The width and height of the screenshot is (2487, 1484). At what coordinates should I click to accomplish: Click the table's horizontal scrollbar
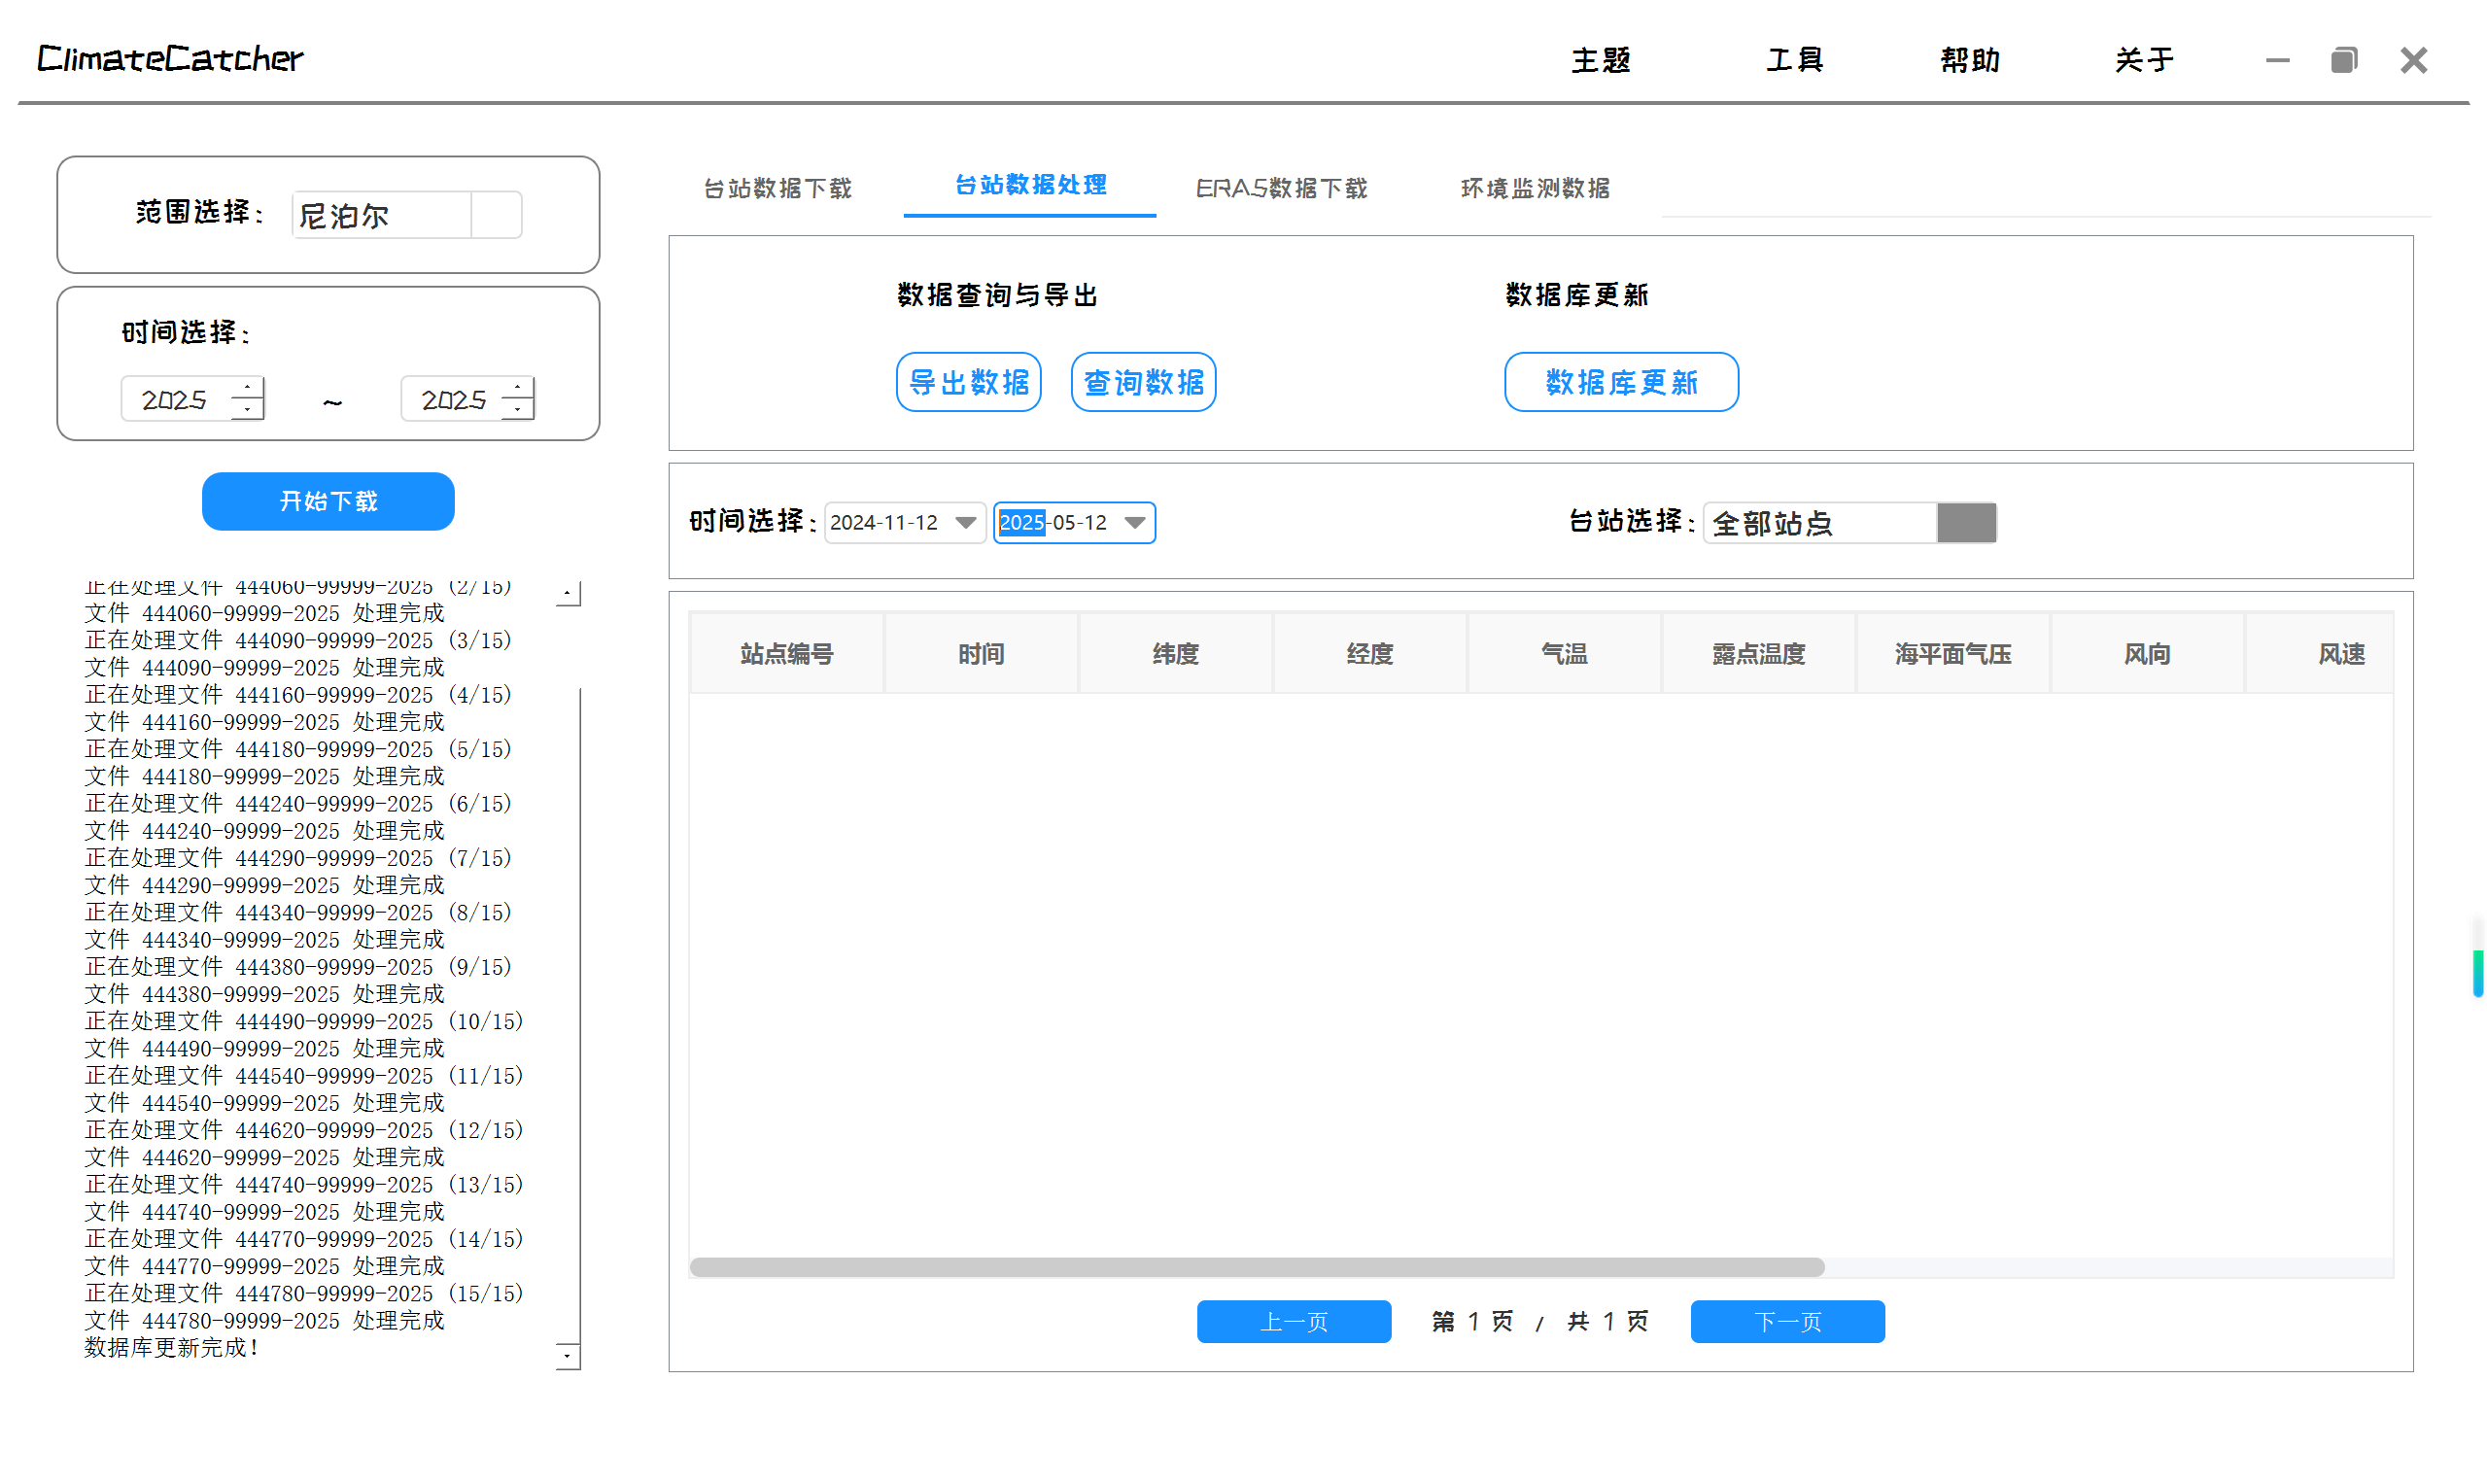pyautogui.click(x=1257, y=1267)
